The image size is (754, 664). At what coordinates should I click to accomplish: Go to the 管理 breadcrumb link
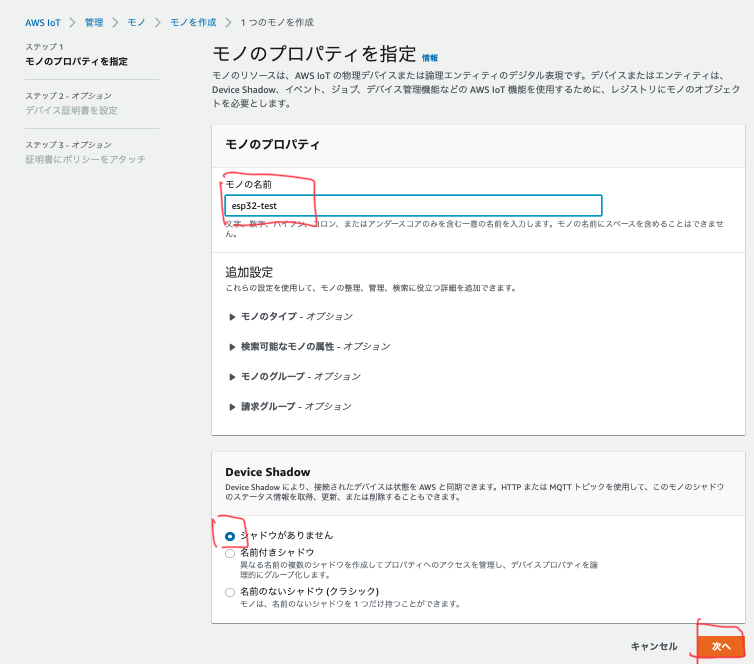[x=94, y=23]
